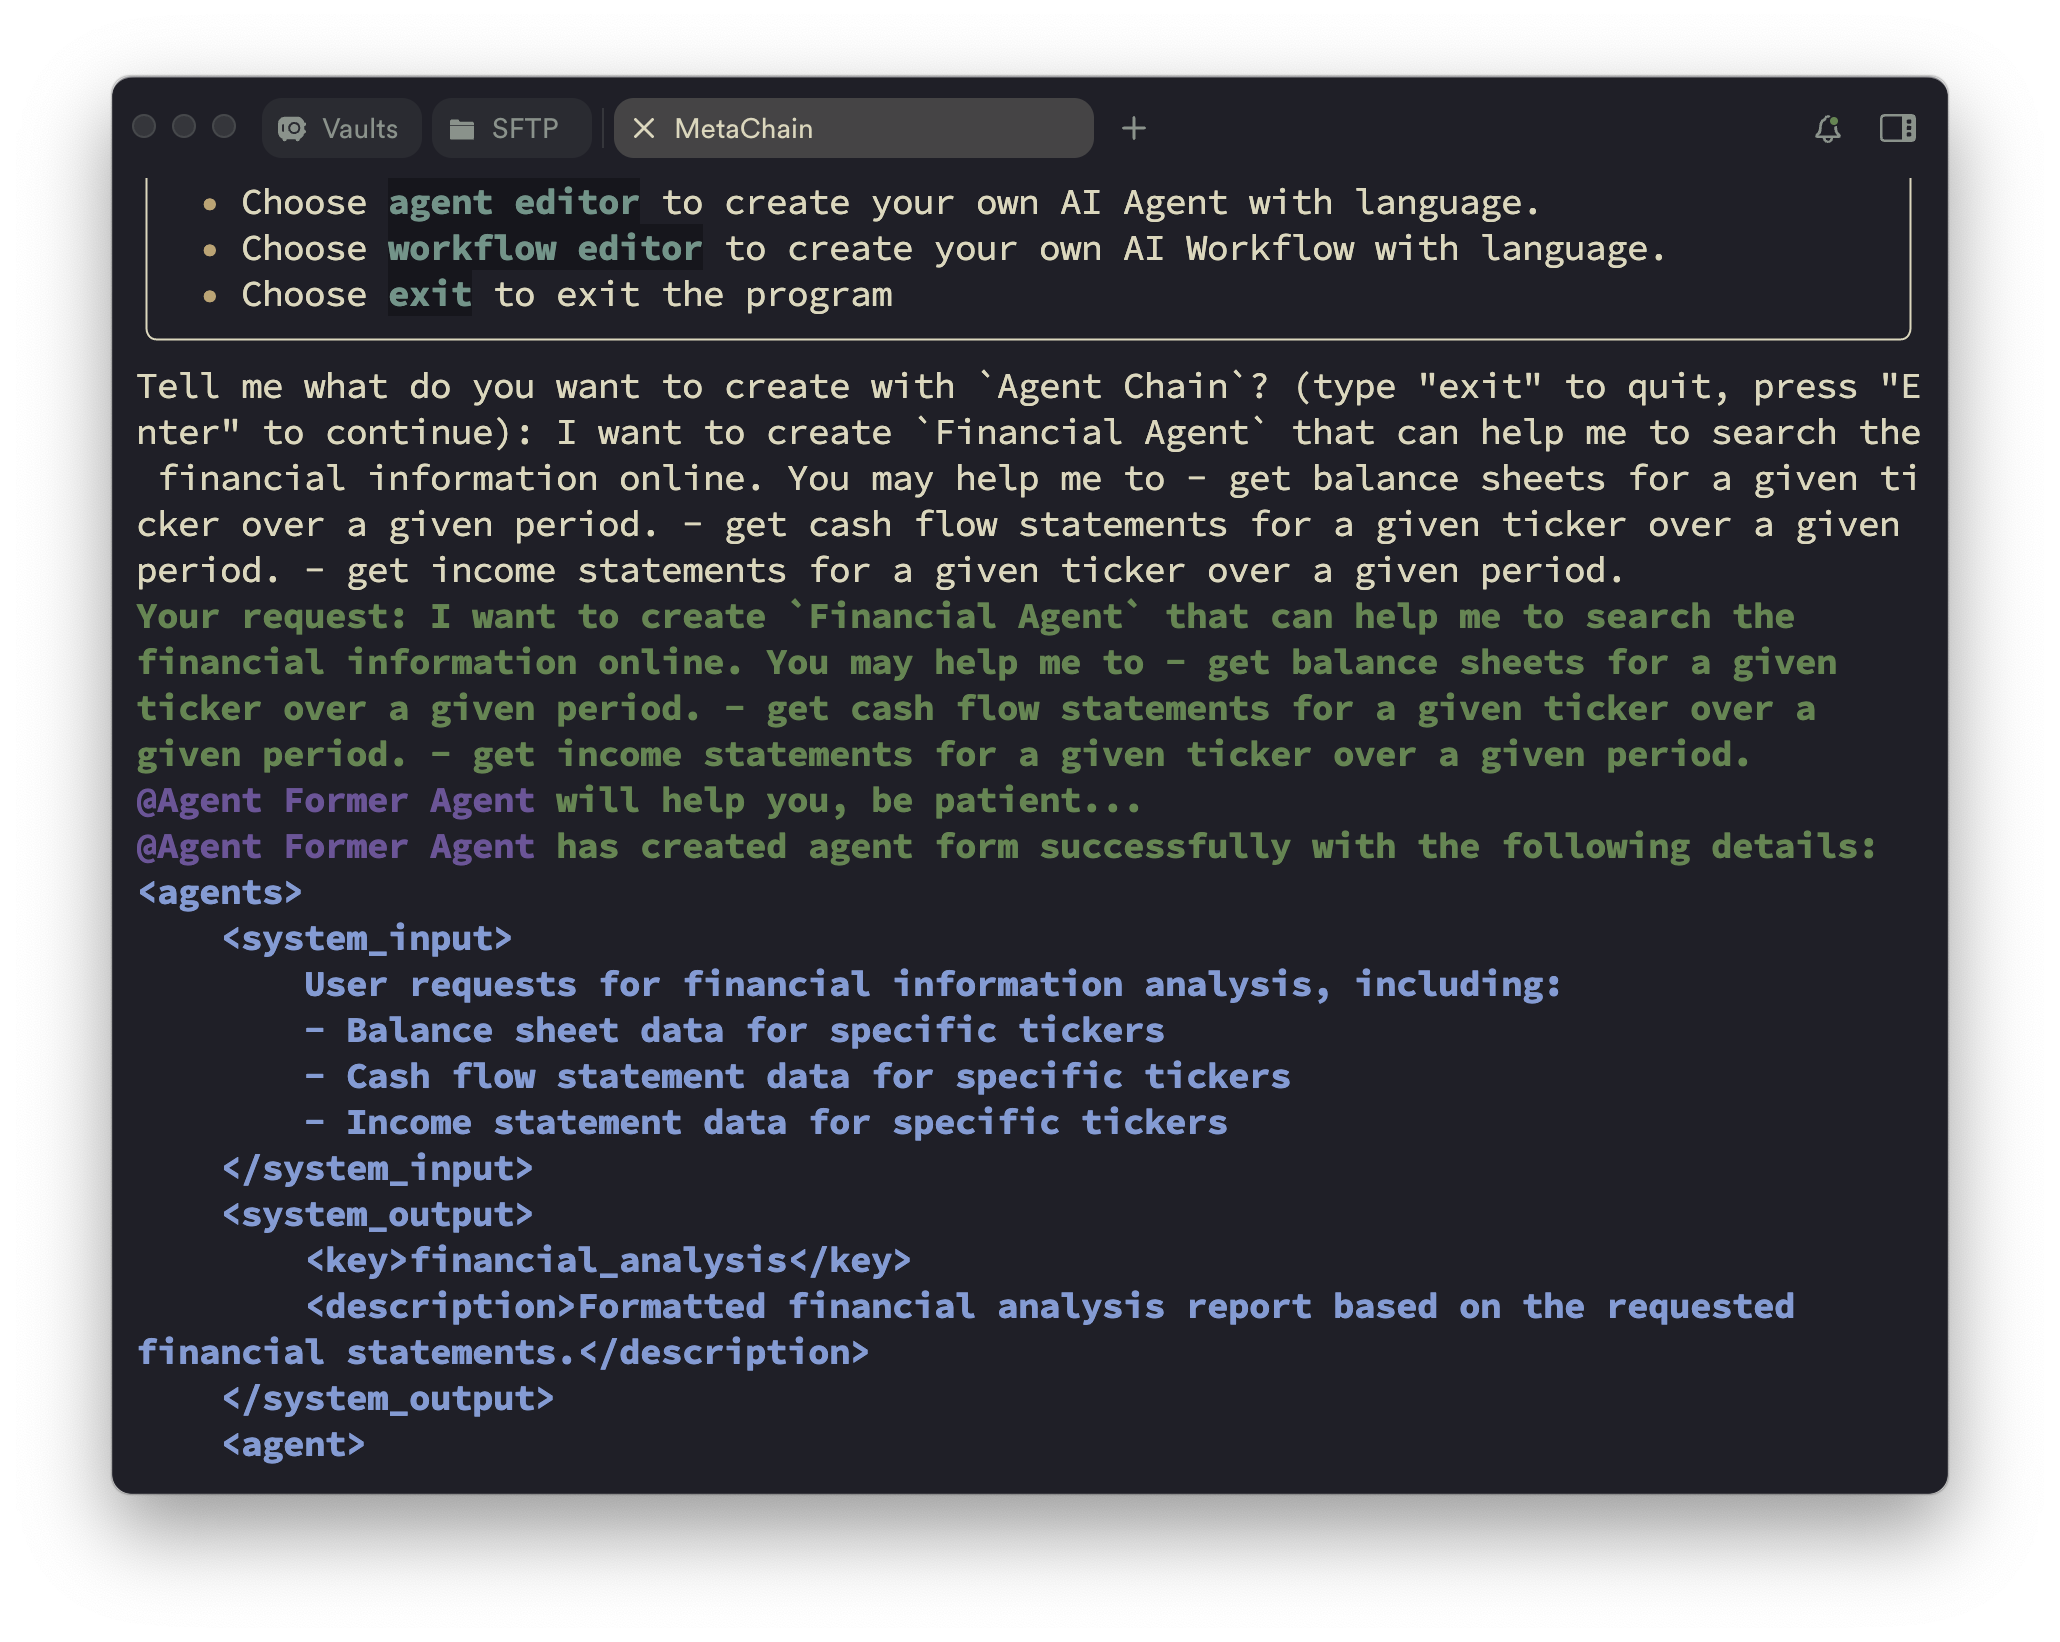Click the Vaults safe icon
The image size is (2060, 1642).
292,129
